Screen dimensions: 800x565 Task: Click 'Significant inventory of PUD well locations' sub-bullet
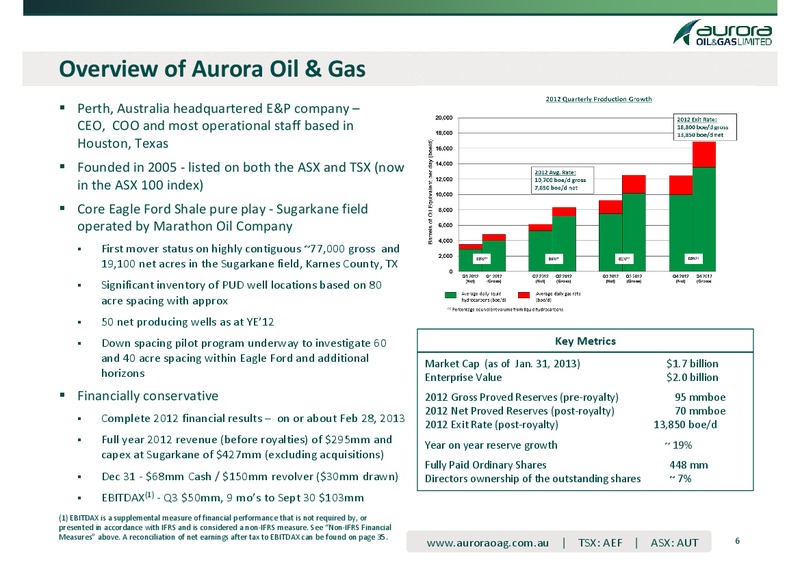point(241,292)
